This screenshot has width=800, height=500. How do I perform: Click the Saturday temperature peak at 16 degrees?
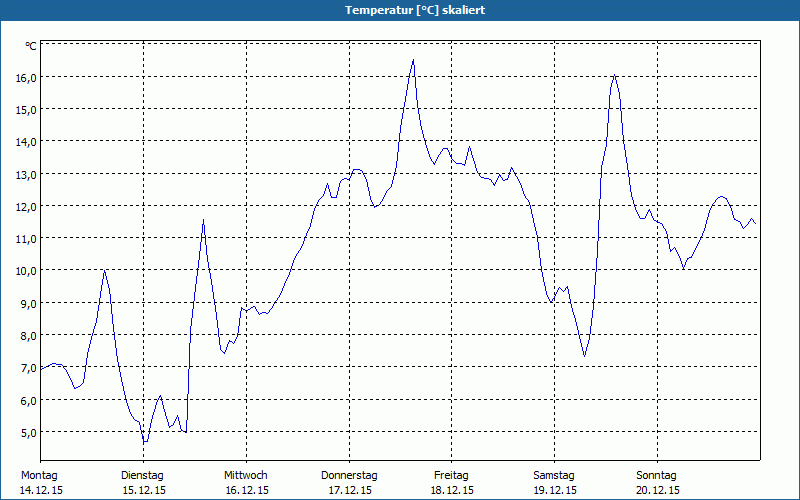point(614,76)
